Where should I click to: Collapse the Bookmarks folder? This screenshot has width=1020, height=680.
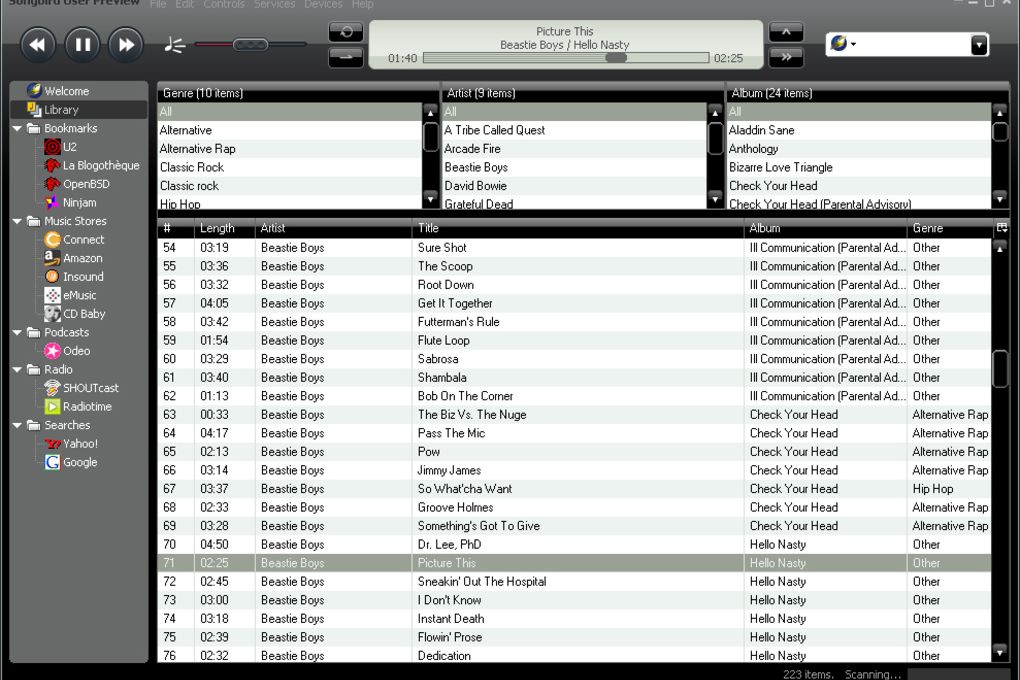(x=17, y=129)
